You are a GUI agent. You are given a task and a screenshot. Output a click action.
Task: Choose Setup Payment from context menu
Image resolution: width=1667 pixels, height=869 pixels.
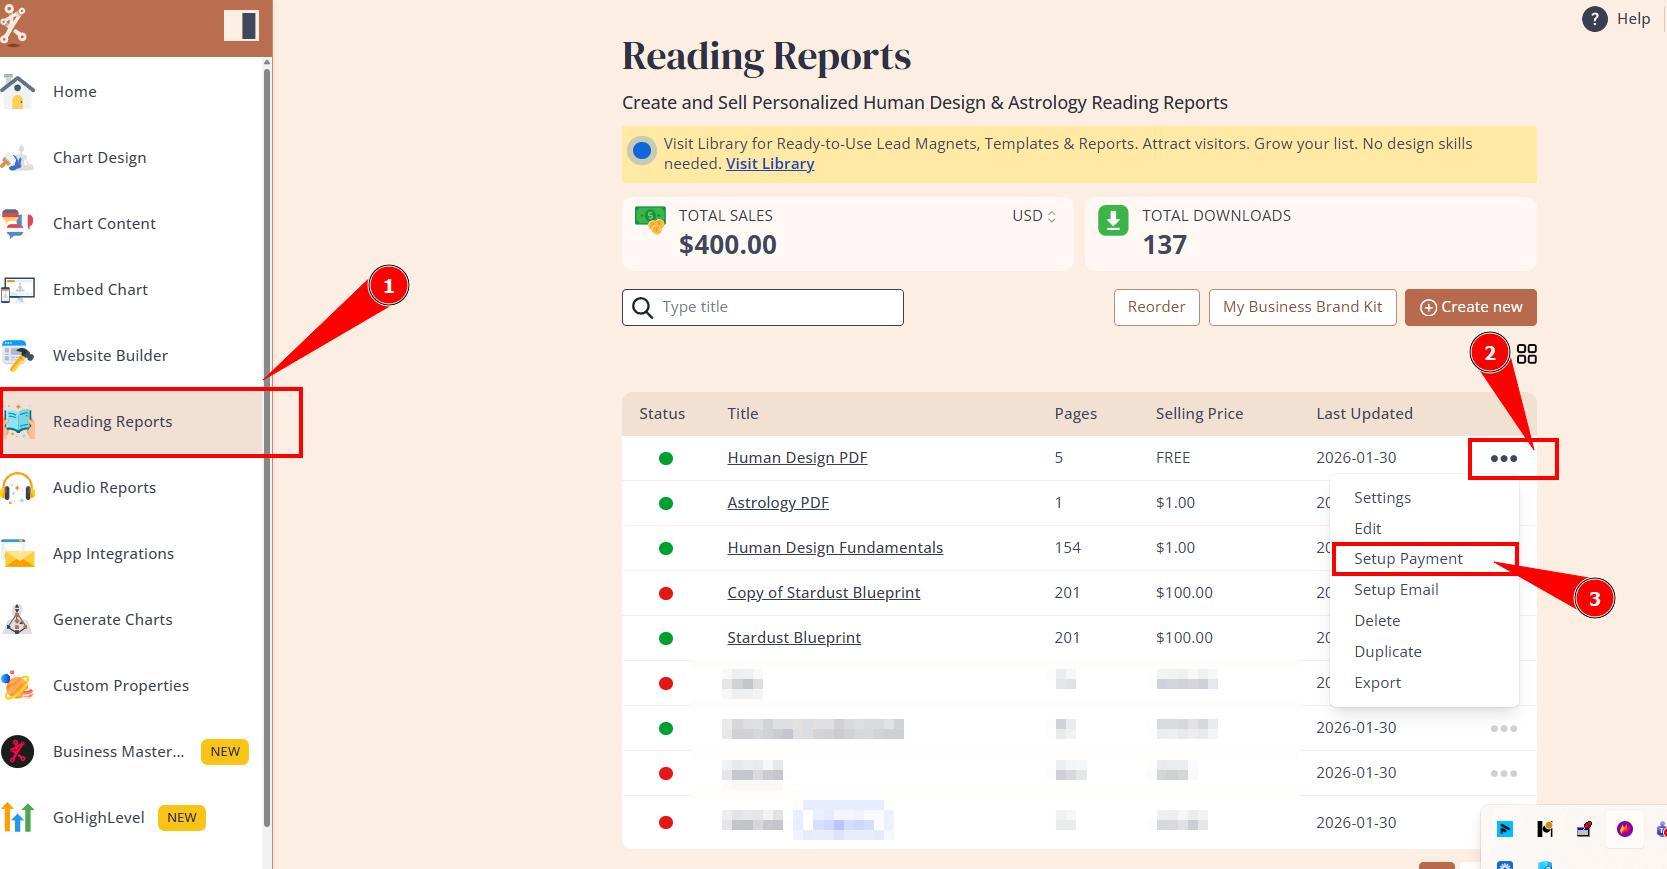click(x=1408, y=558)
